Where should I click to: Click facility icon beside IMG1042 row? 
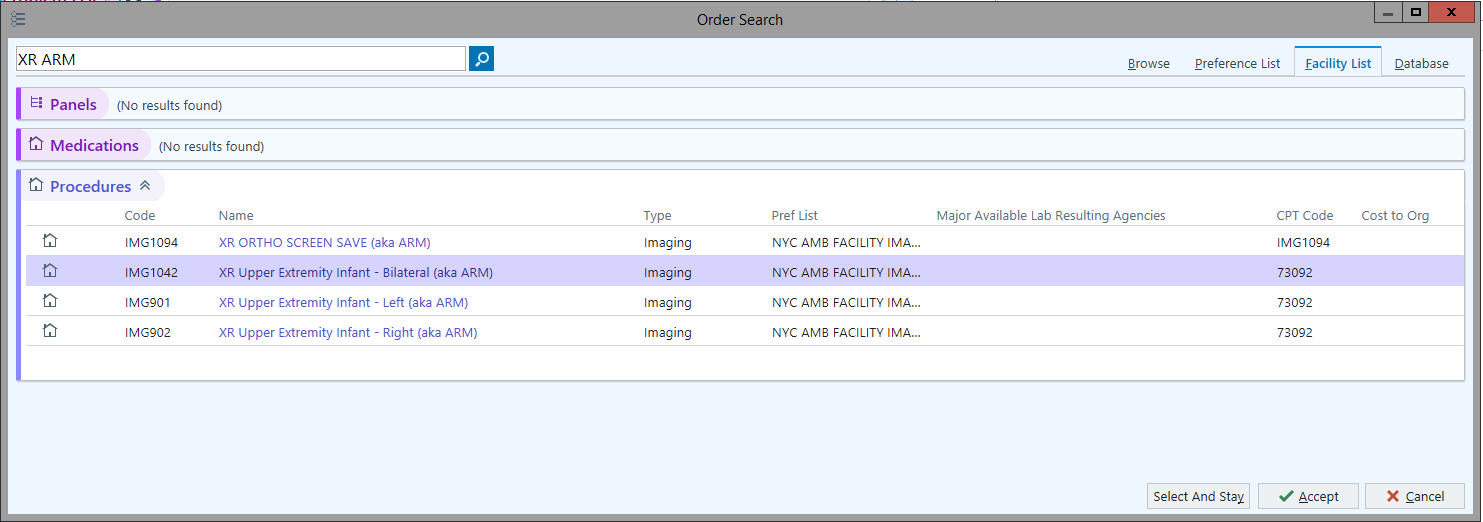(50, 271)
